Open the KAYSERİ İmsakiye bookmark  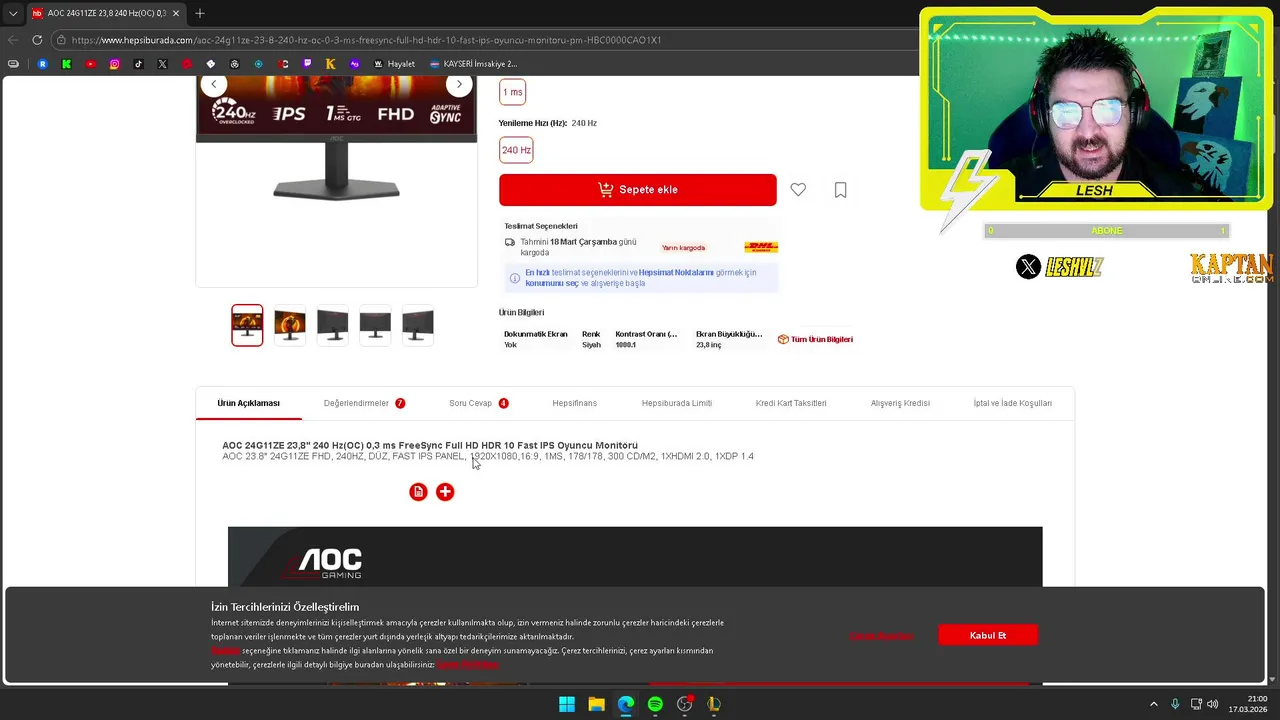click(473, 64)
